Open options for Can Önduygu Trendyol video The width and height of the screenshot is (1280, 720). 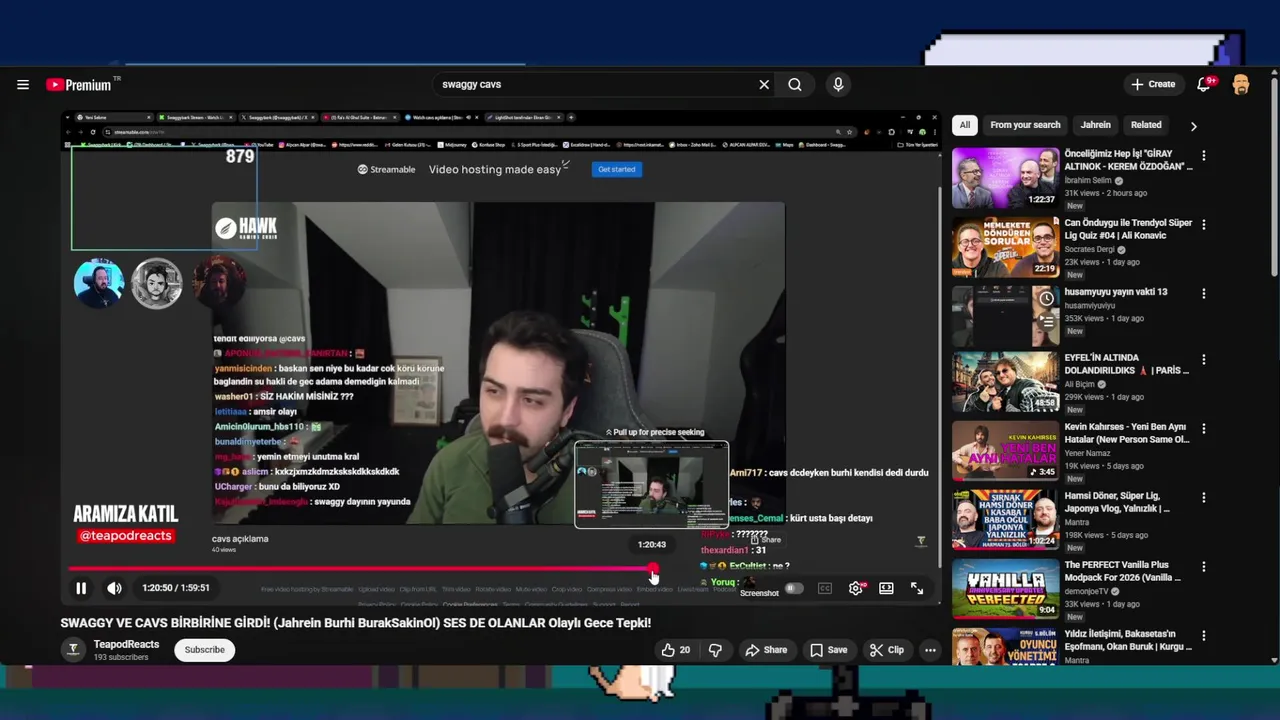tap(1204, 225)
